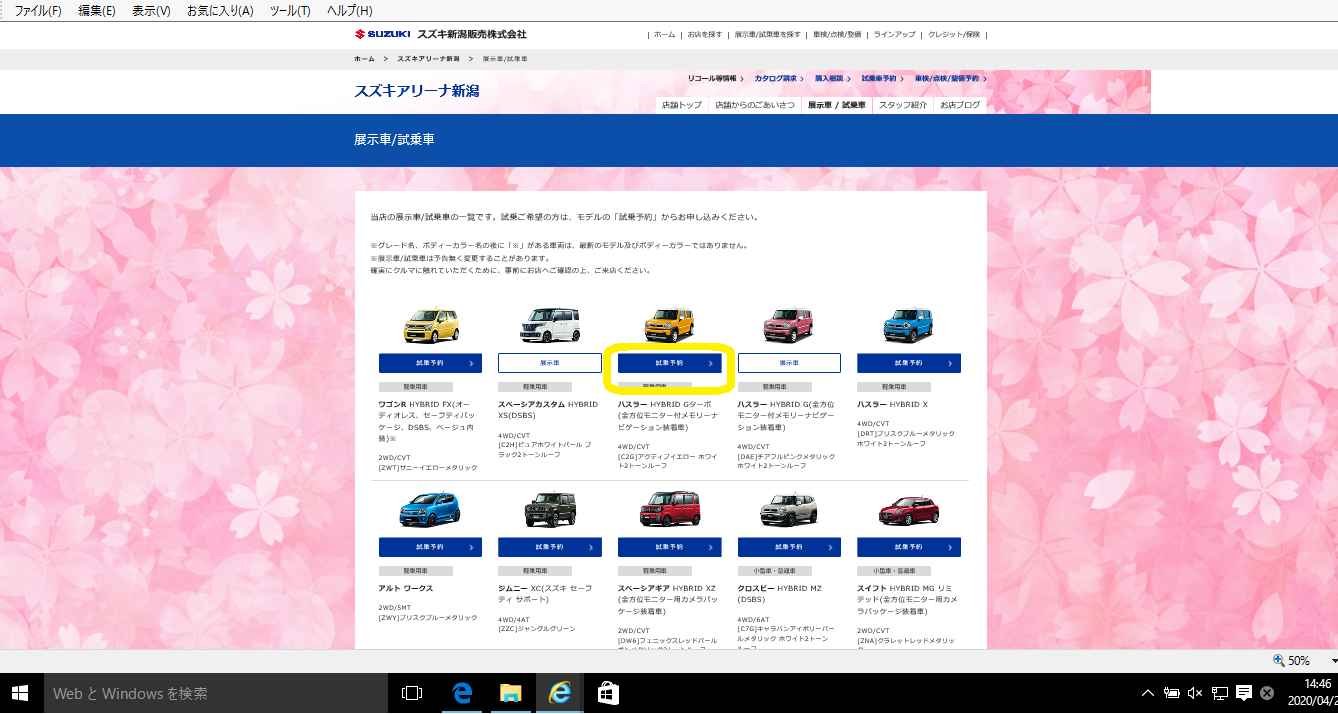
Task: Click the taskbar search box
Action: (x=215, y=692)
